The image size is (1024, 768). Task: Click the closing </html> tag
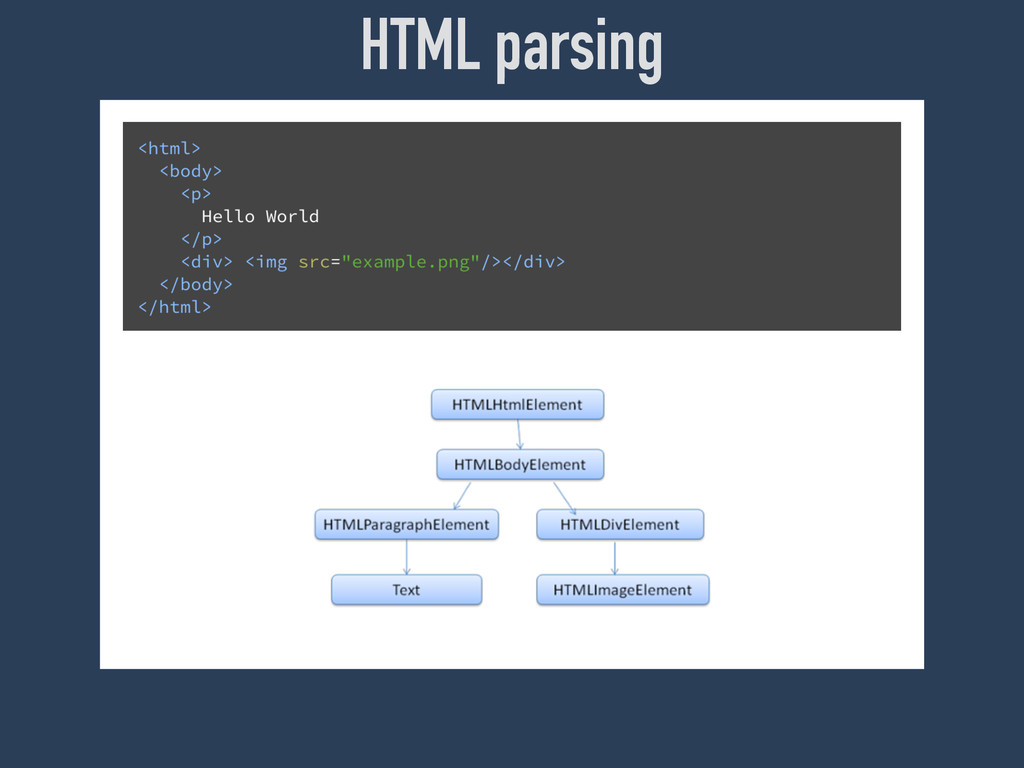tap(174, 307)
